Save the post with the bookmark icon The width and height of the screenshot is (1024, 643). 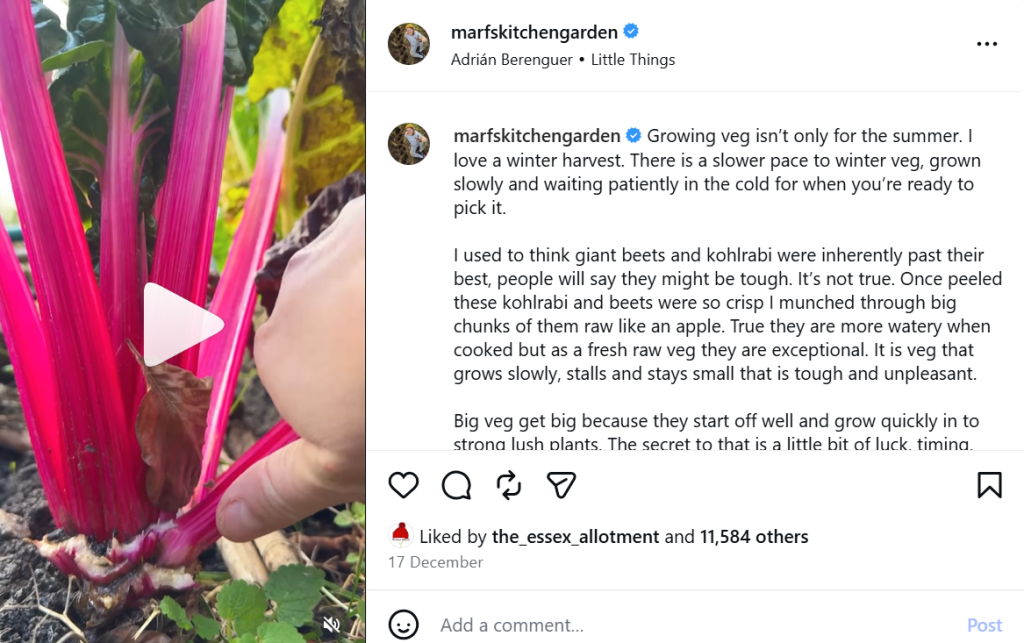(989, 485)
